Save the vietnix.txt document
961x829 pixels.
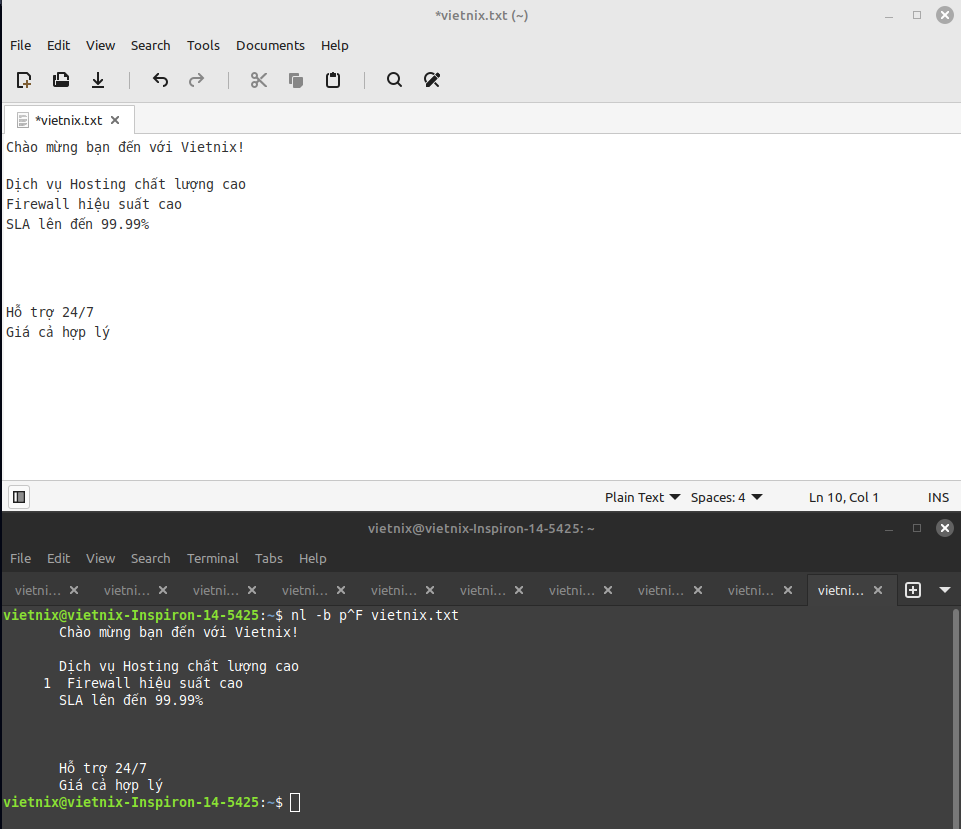coord(98,80)
